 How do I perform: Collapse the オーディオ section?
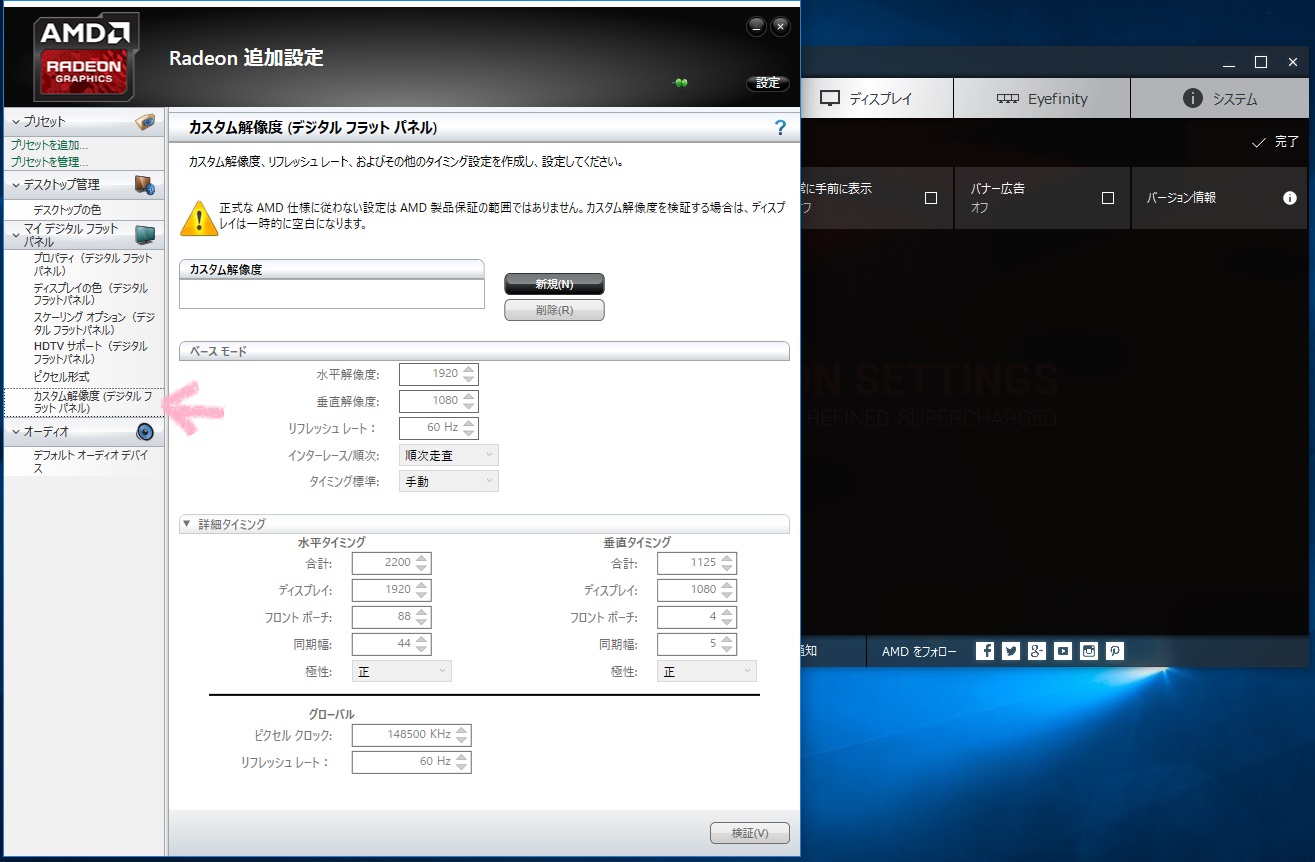(x=16, y=432)
